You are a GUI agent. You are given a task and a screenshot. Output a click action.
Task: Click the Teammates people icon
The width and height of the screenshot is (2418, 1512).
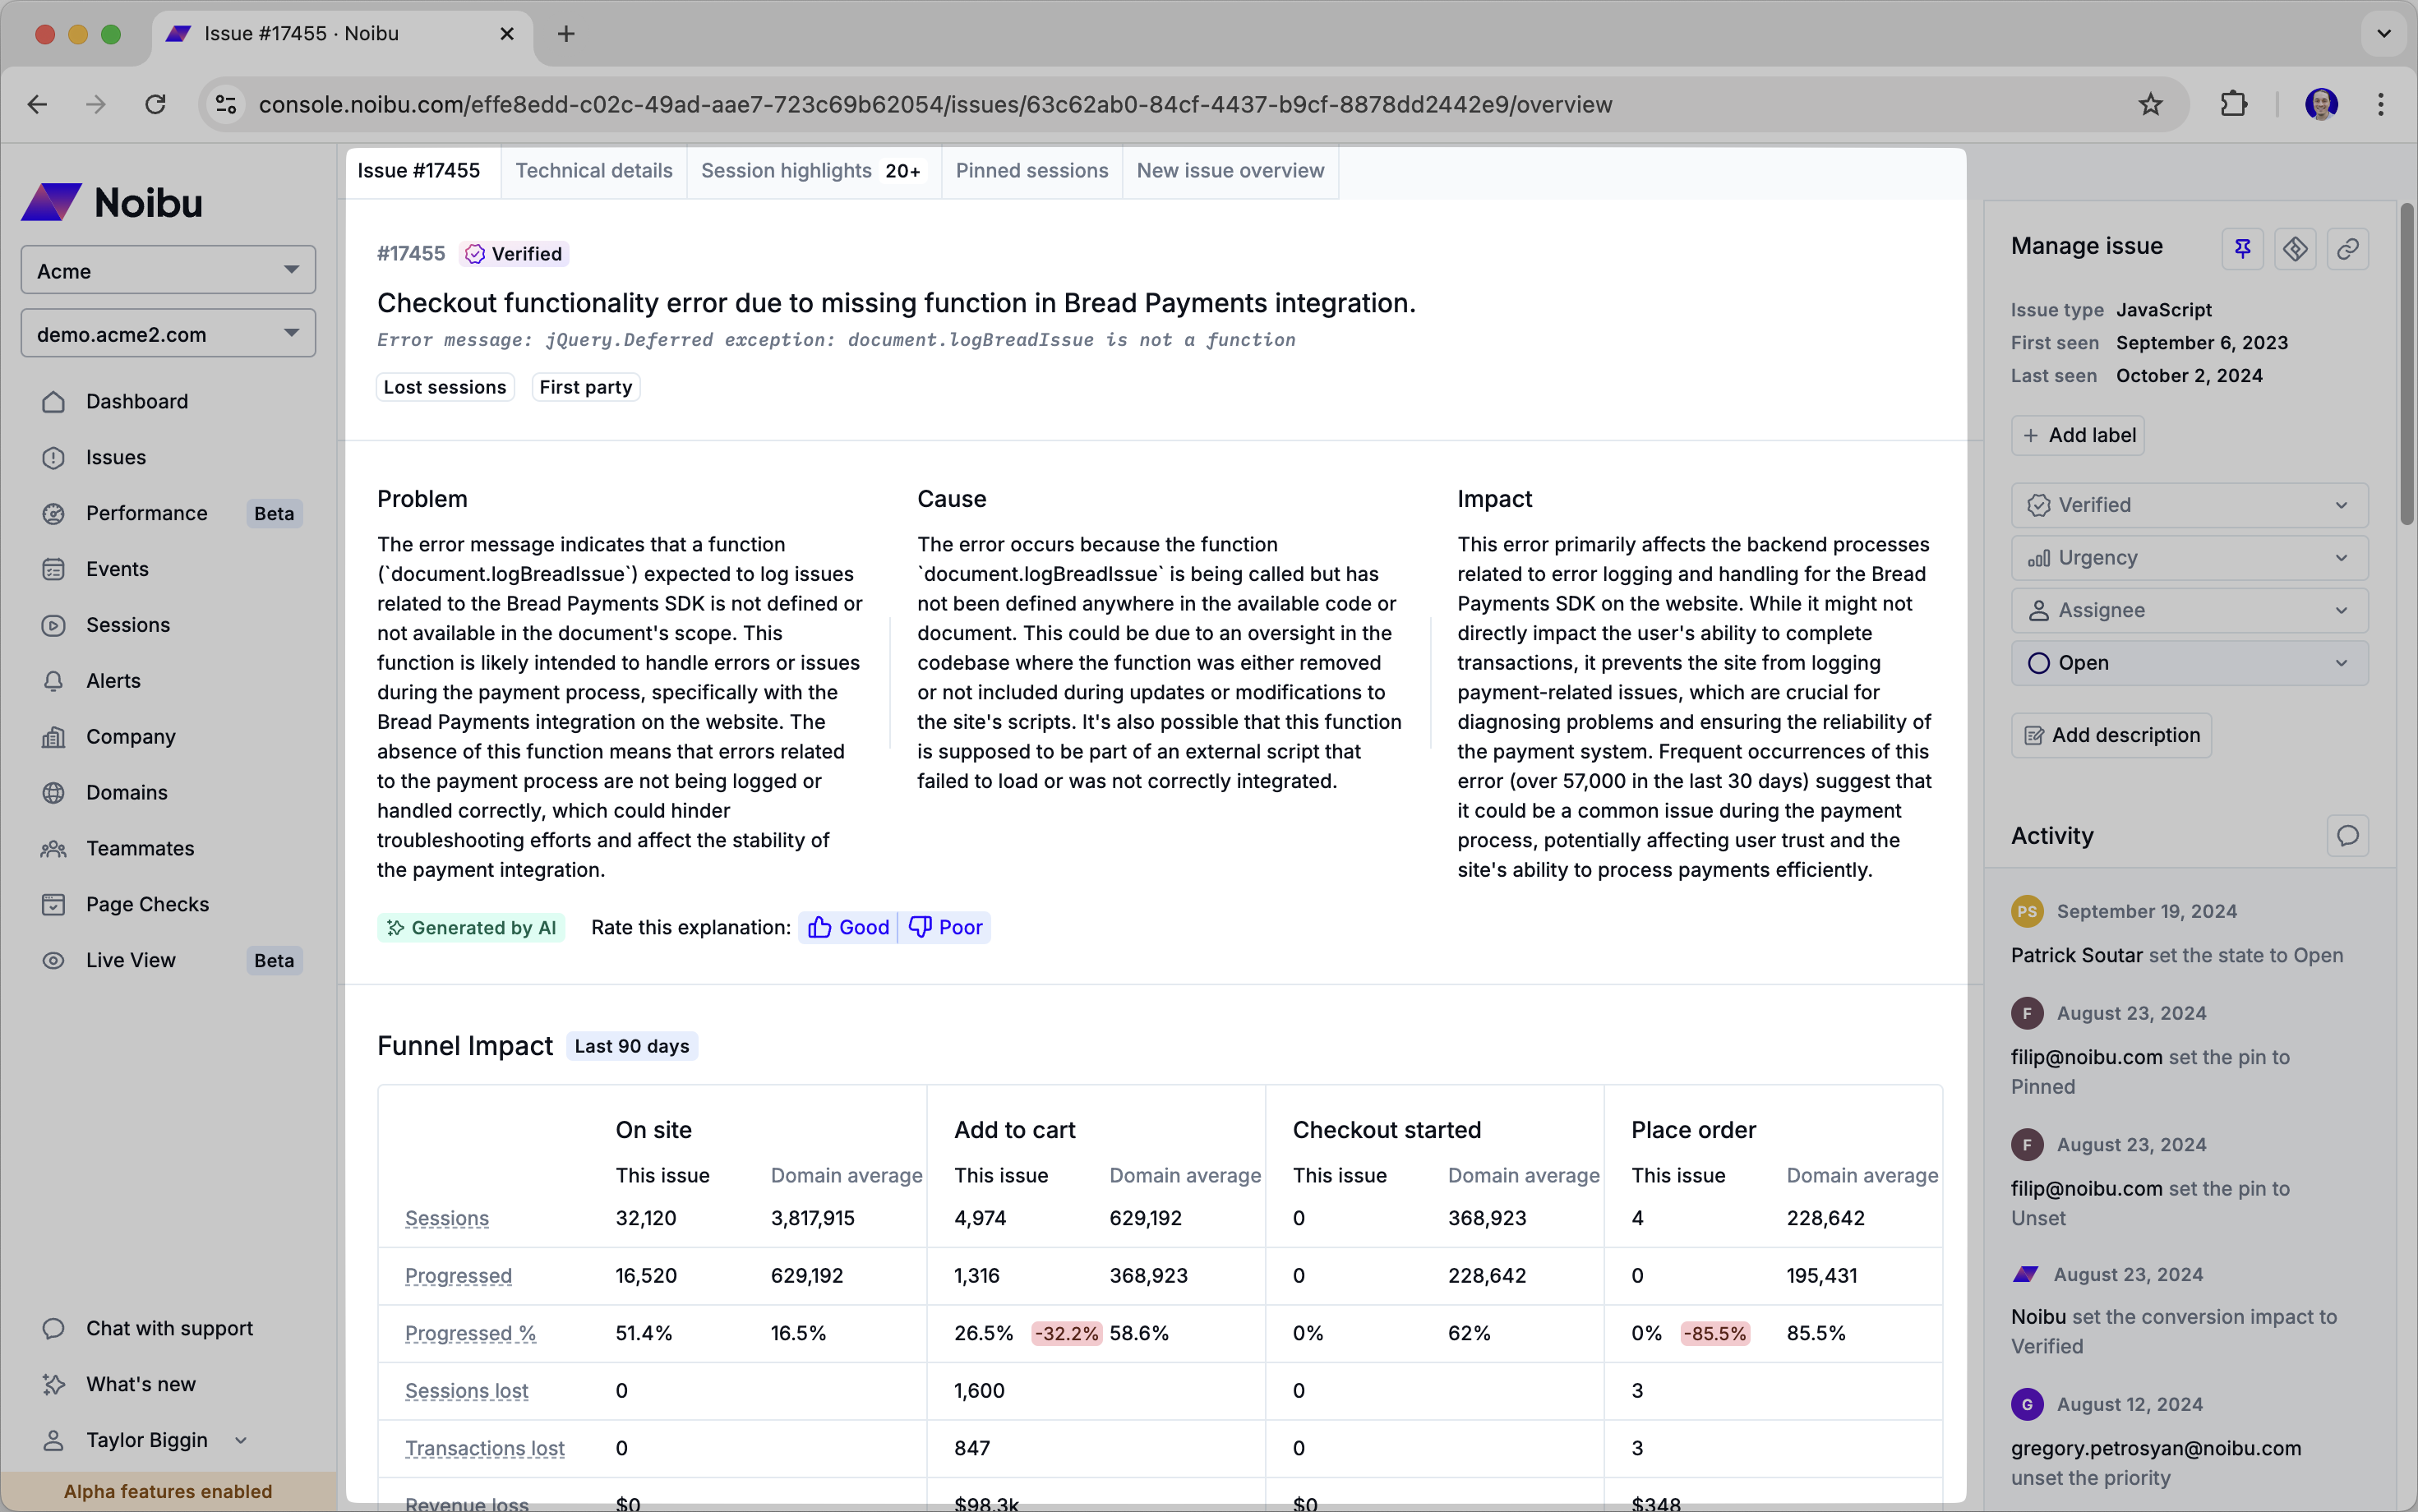(54, 849)
